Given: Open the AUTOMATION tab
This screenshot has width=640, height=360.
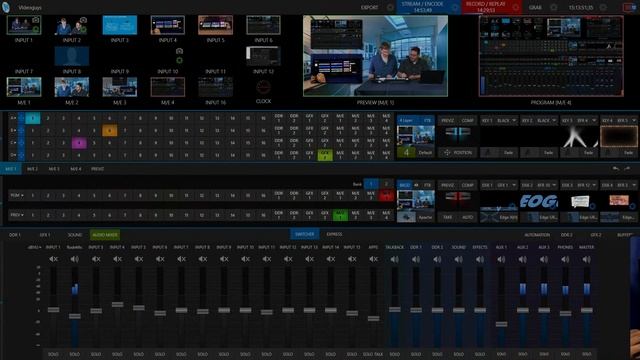Looking at the screenshot, I should [x=537, y=235].
